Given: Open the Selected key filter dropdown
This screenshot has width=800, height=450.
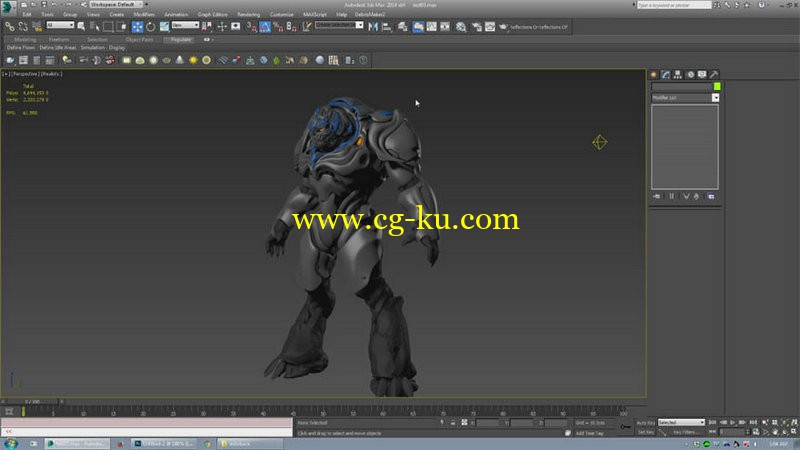Looking at the screenshot, I should pyautogui.click(x=681, y=422).
